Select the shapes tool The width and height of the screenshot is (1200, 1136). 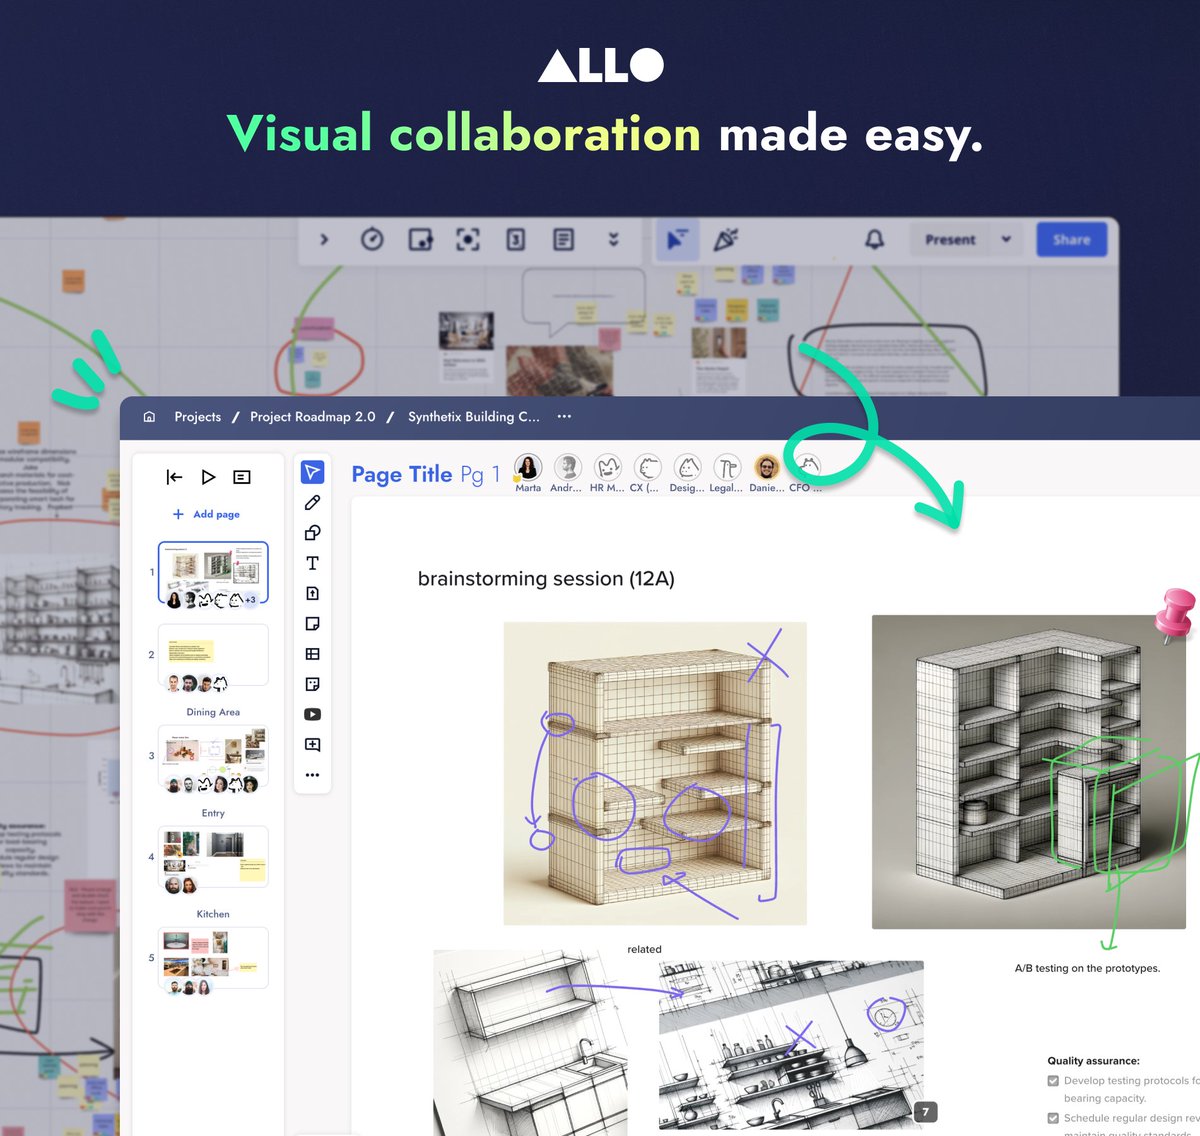(x=312, y=533)
